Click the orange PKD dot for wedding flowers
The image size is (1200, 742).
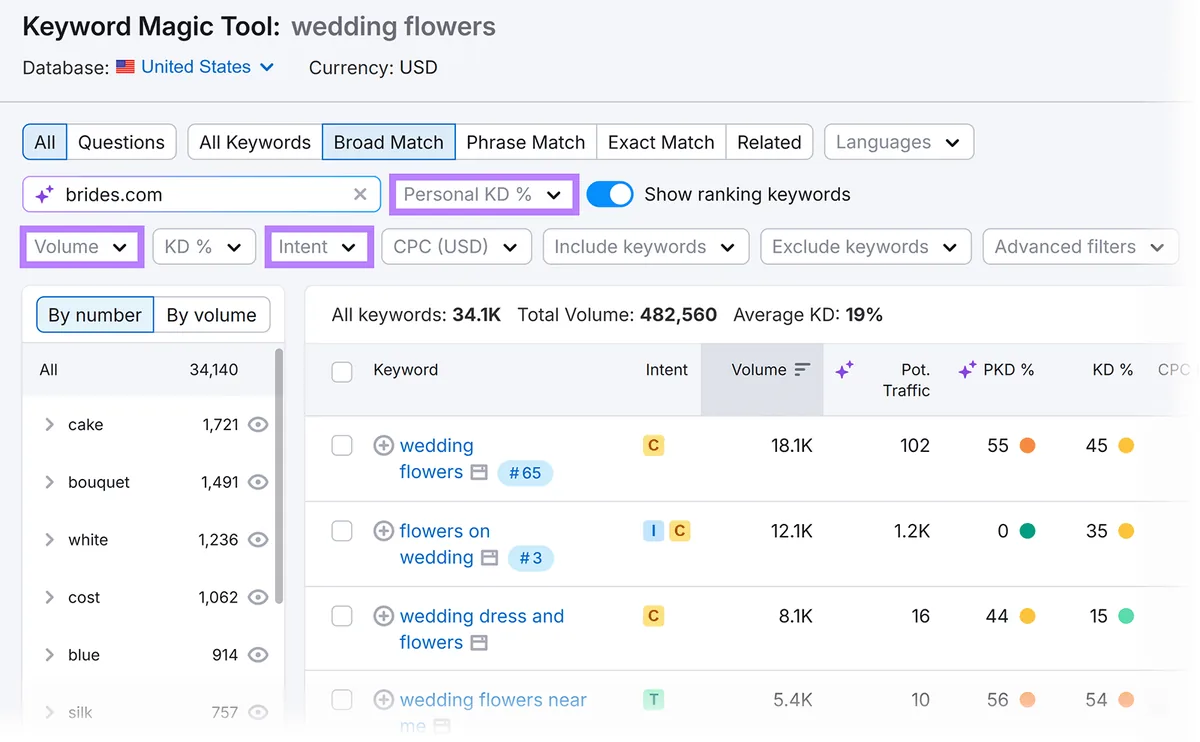pyautogui.click(x=1027, y=446)
